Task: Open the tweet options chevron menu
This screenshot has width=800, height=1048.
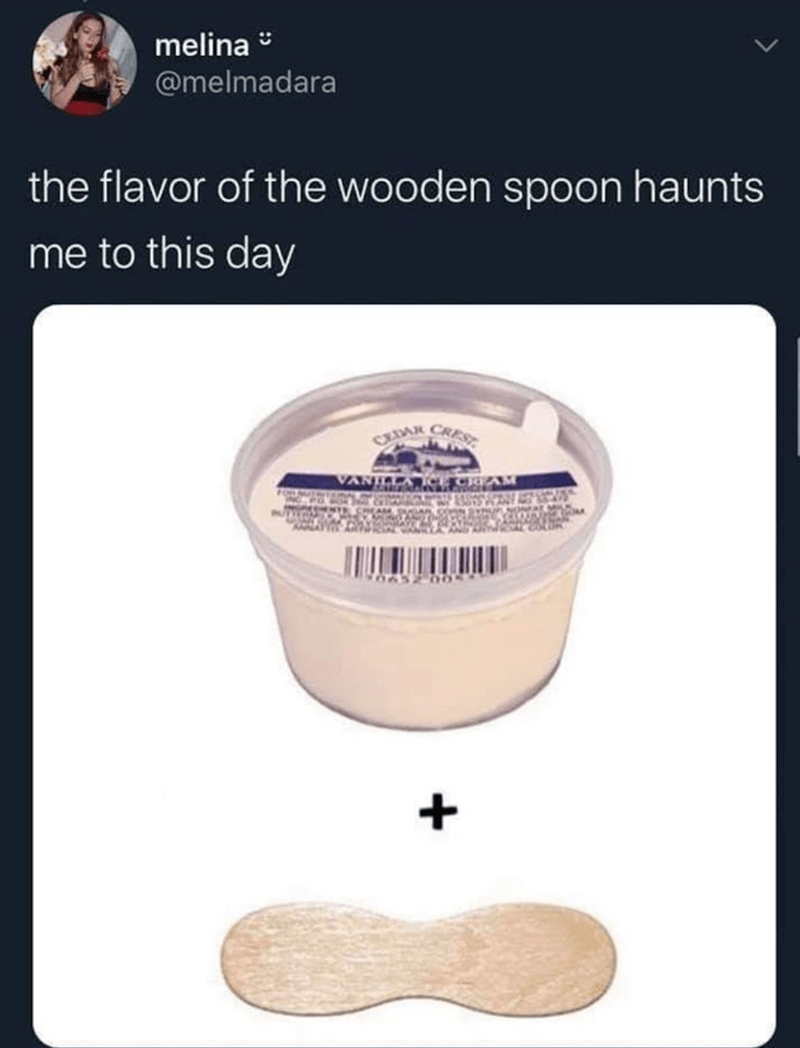Action: point(765,45)
